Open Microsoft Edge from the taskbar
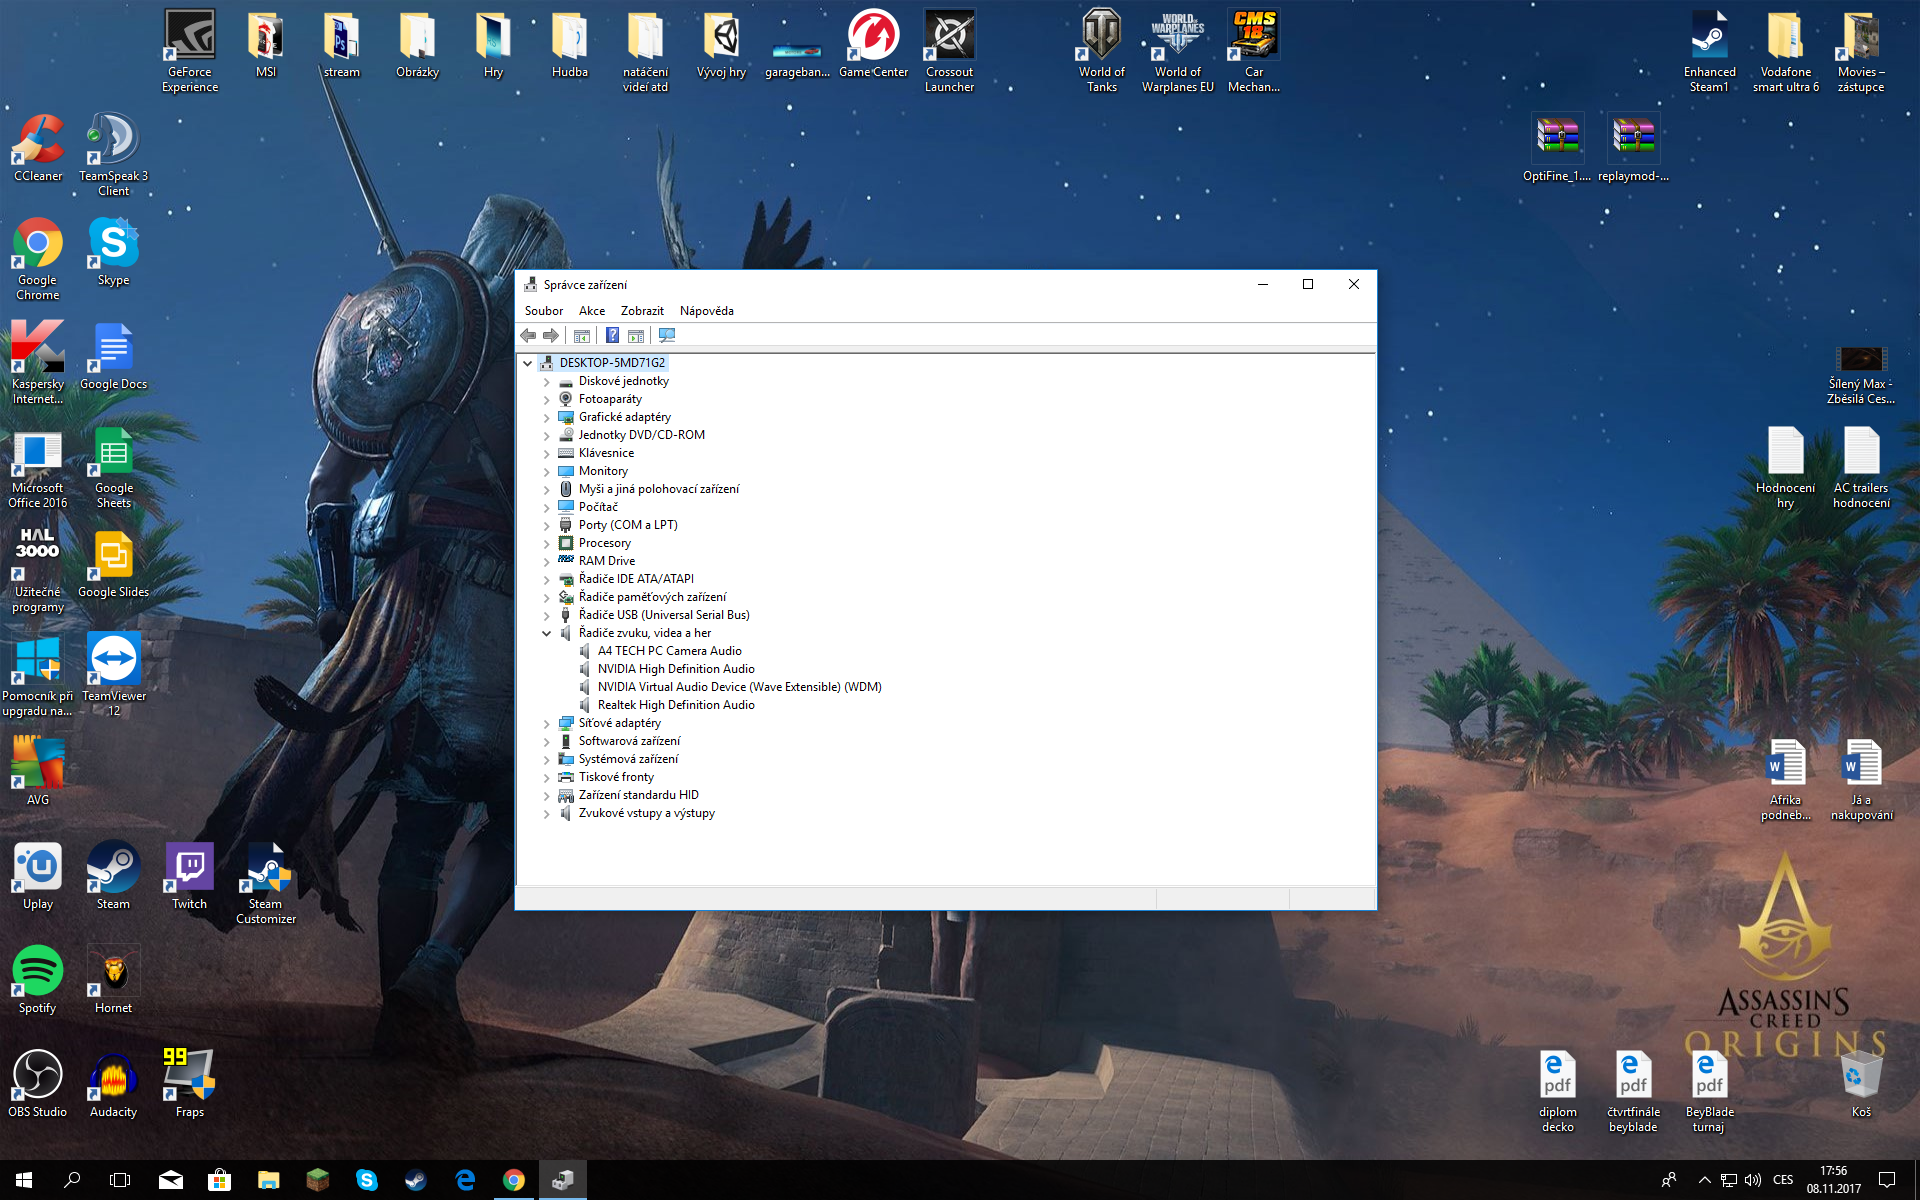 click(x=465, y=1180)
